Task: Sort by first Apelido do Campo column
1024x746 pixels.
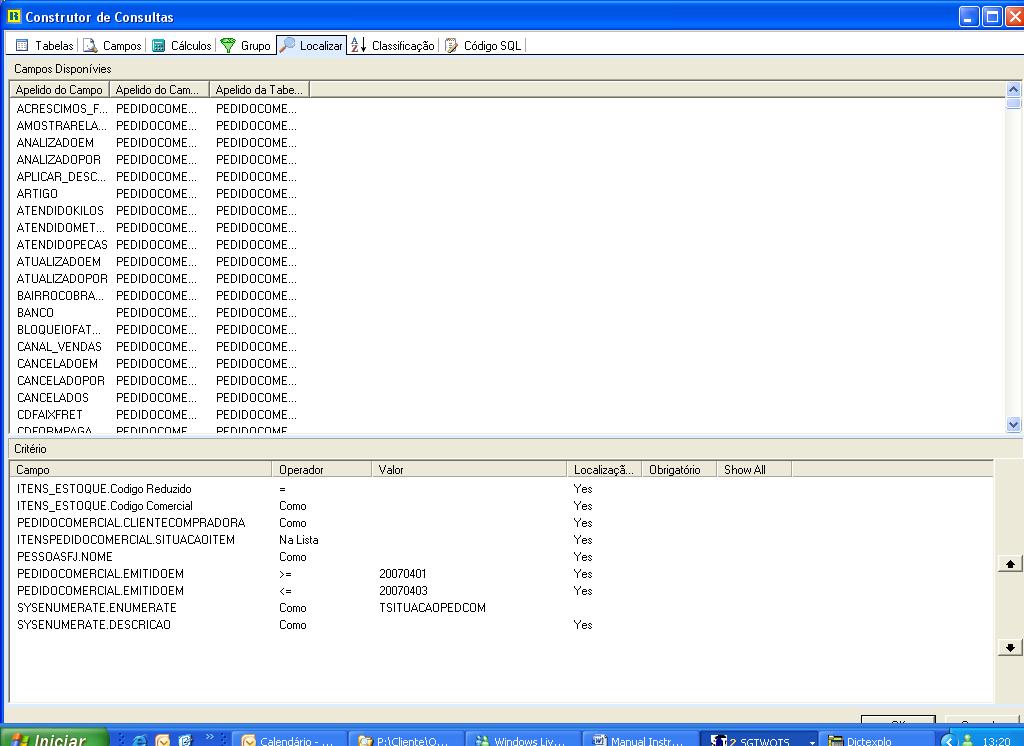Action: (x=59, y=90)
